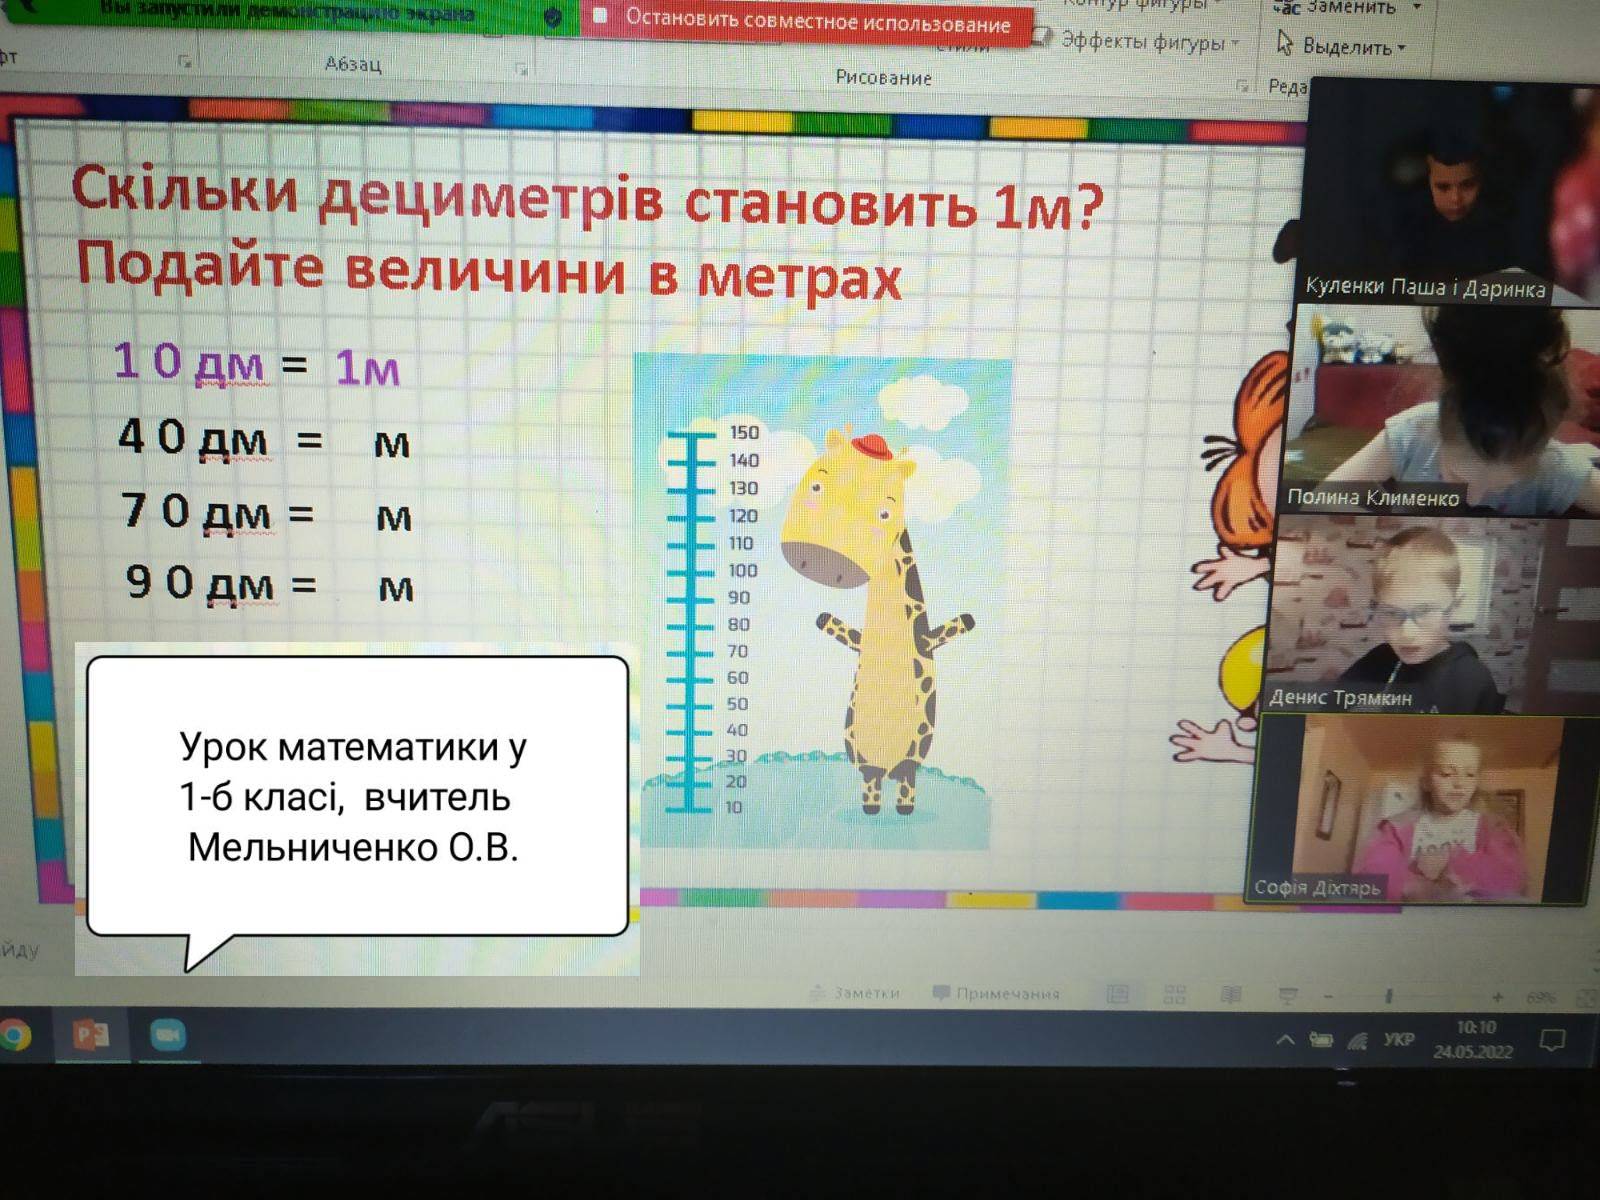Toggle the Примечания comments pane
This screenshot has width=1600, height=1200.
pyautogui.click(x=996, y=993)
